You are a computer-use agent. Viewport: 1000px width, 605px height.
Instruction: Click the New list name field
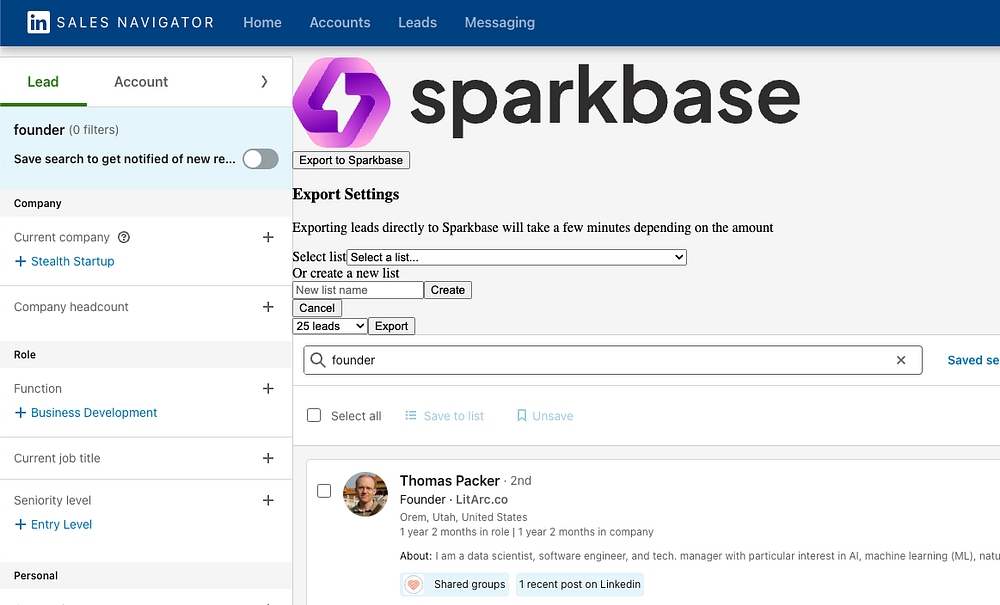[358, 290]
